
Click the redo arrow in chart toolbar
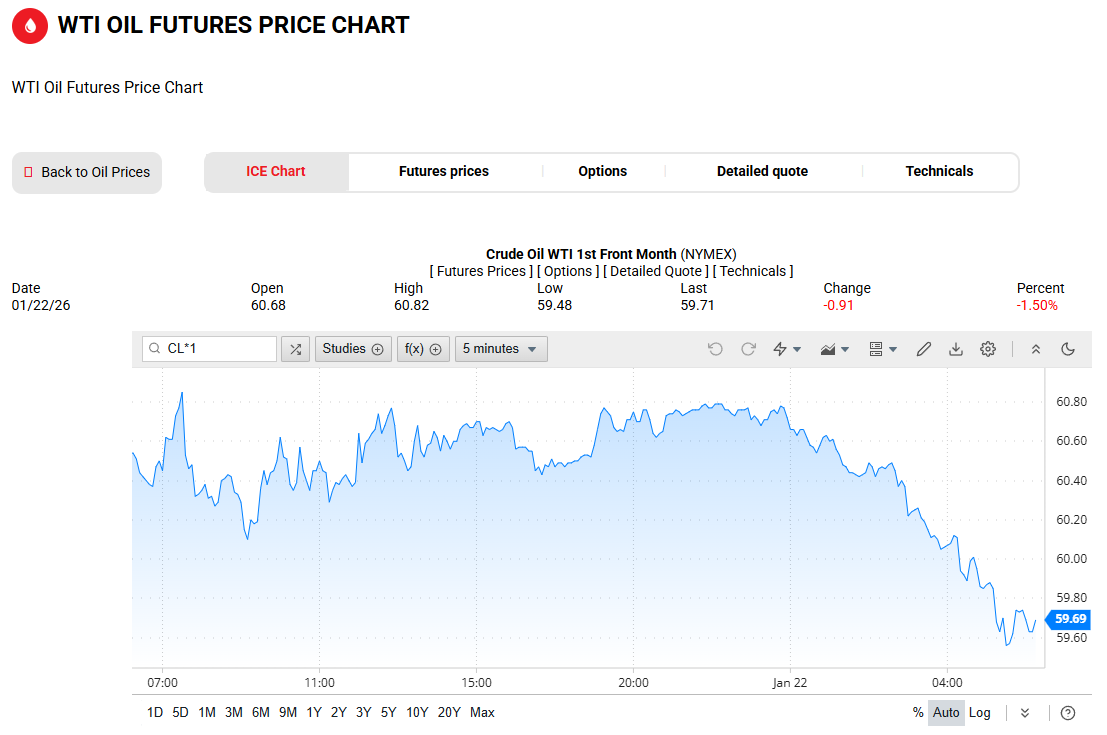[x=748, y=349]
